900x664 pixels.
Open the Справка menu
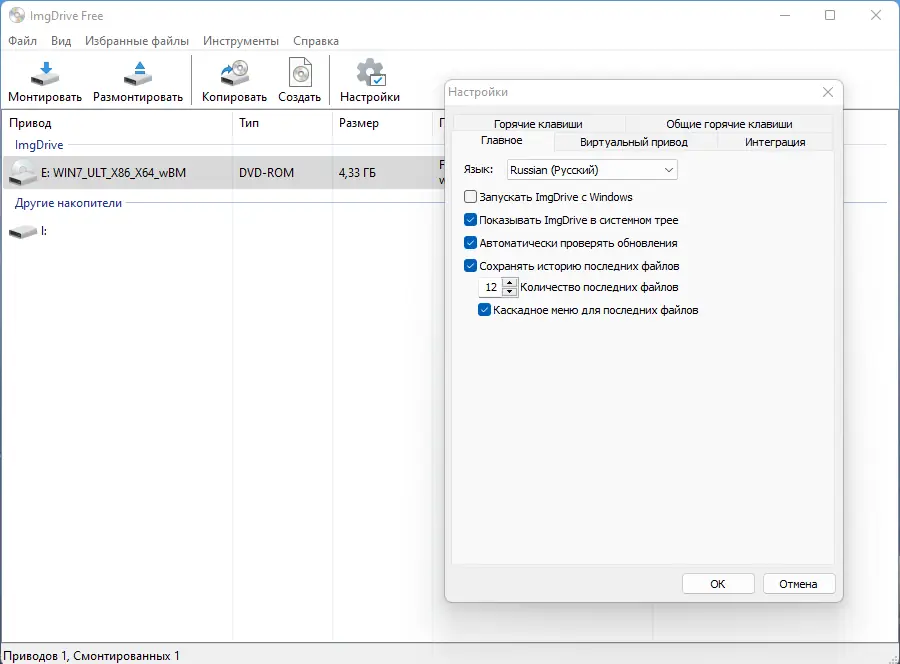316,41
